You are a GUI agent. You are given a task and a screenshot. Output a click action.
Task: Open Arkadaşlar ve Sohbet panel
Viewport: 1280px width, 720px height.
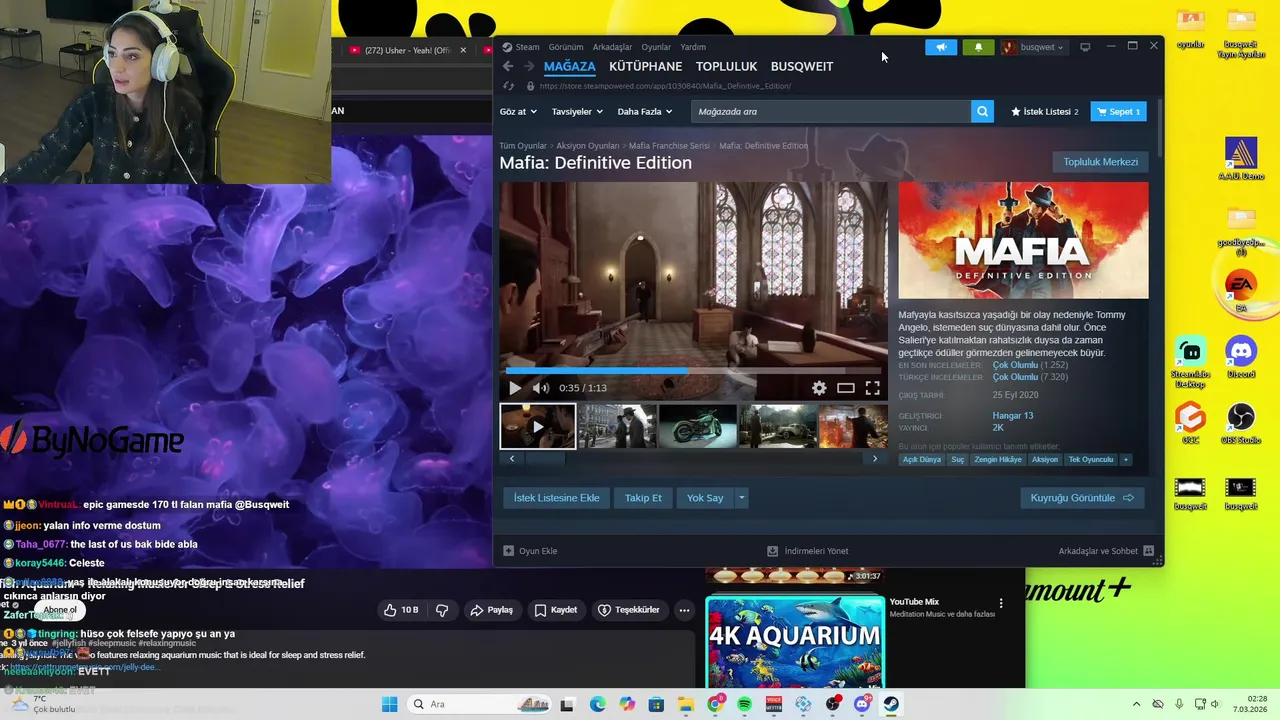[x=1106, y=551]
